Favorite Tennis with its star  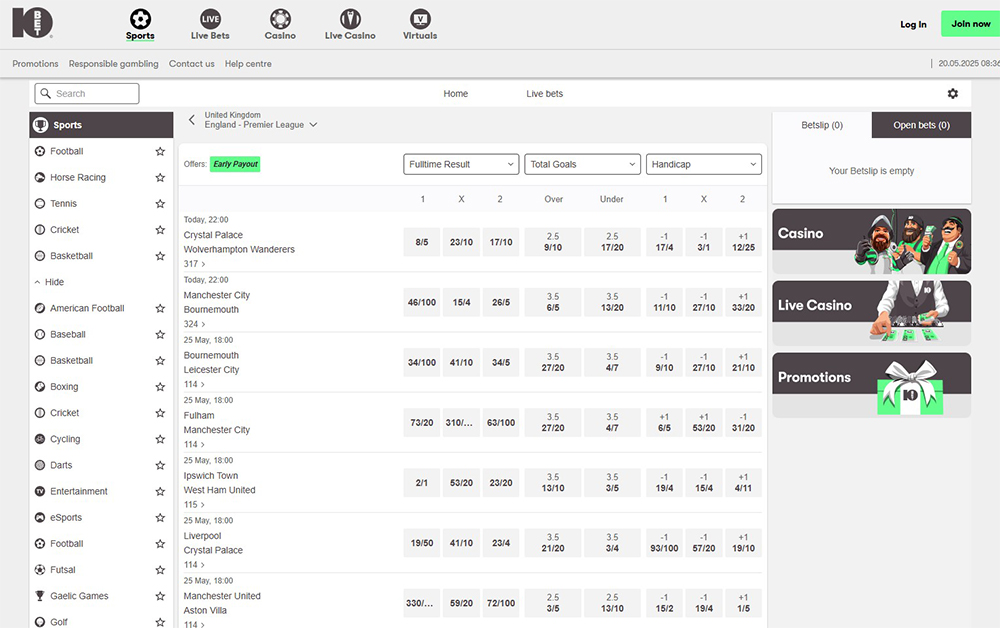(160, 203)
